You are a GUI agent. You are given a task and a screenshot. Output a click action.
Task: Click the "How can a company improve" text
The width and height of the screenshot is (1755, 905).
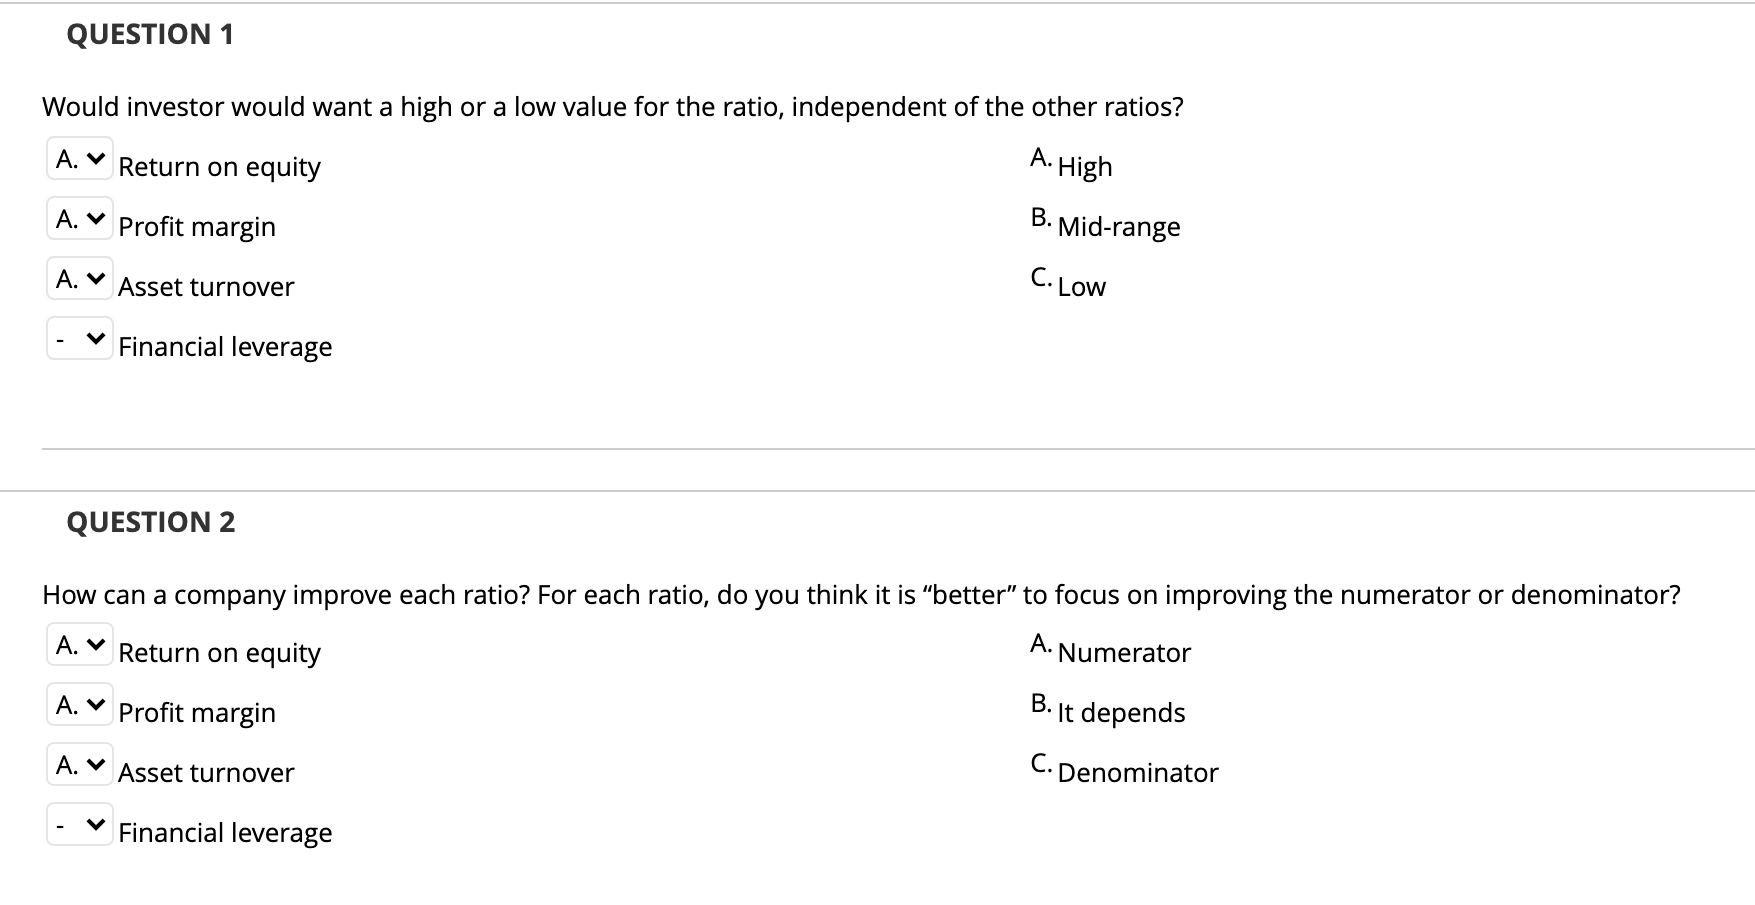pos(860,595)
